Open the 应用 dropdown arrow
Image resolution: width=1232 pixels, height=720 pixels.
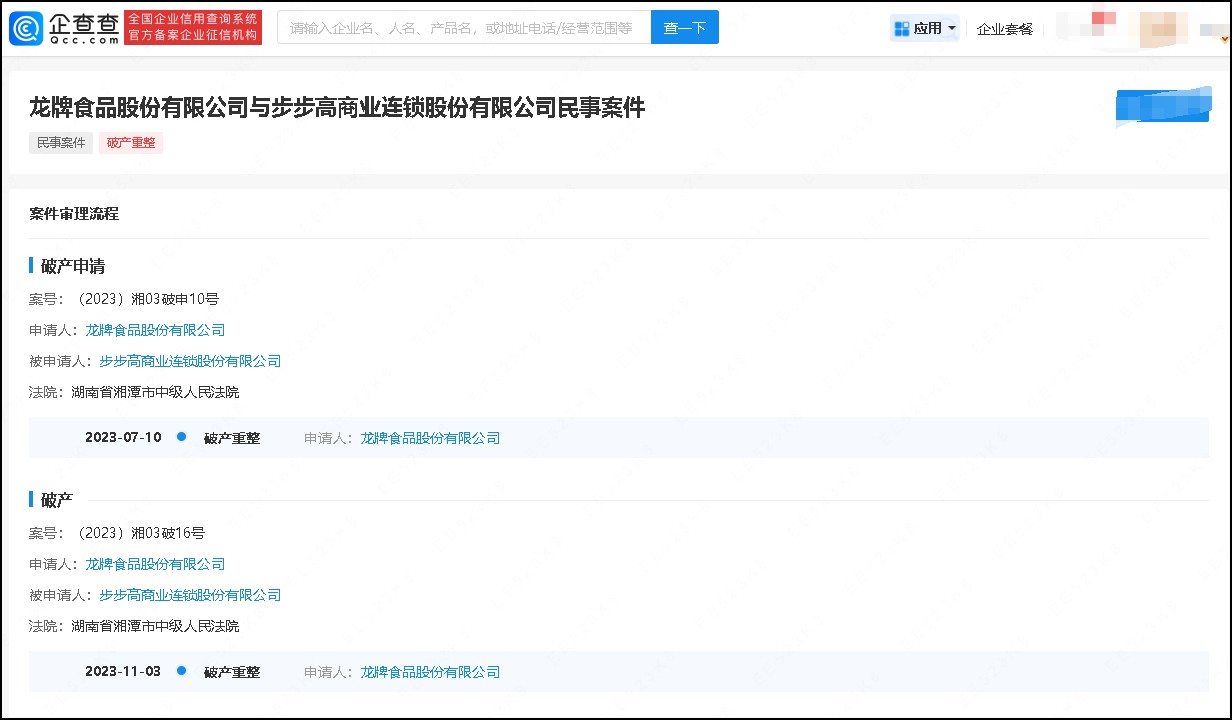951,29
